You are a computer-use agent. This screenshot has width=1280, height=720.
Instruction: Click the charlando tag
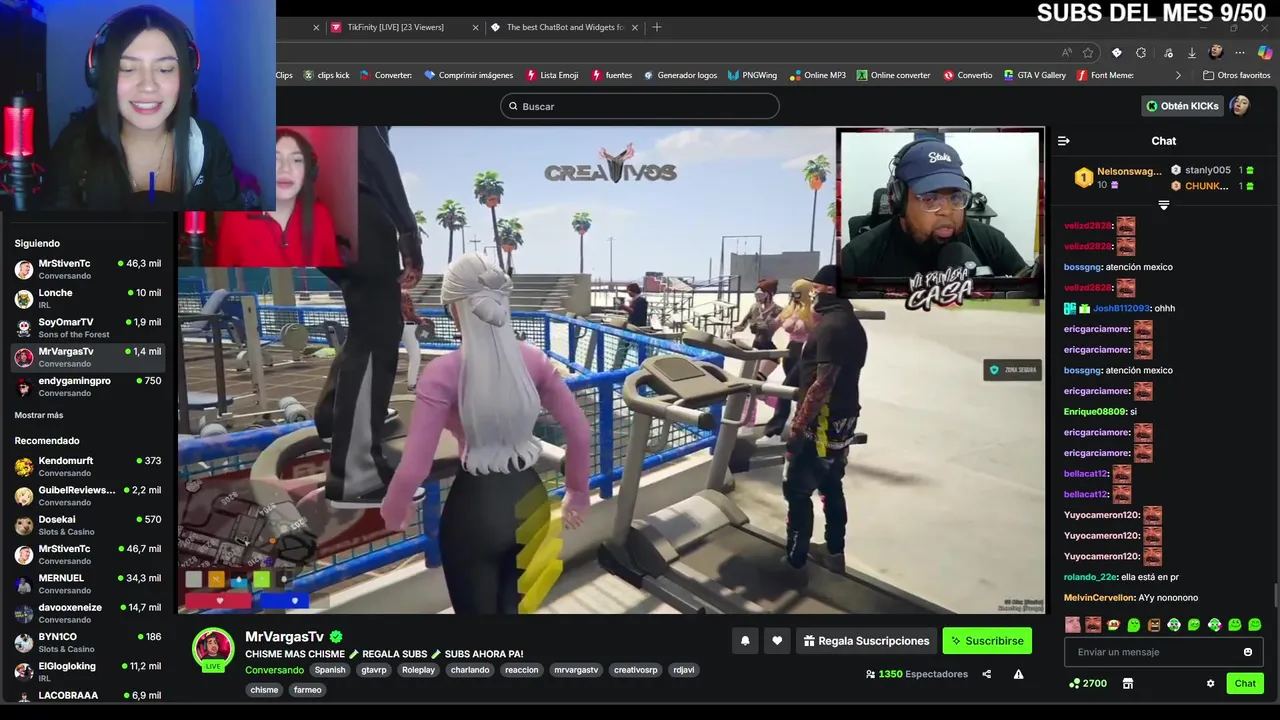(470, 670)
